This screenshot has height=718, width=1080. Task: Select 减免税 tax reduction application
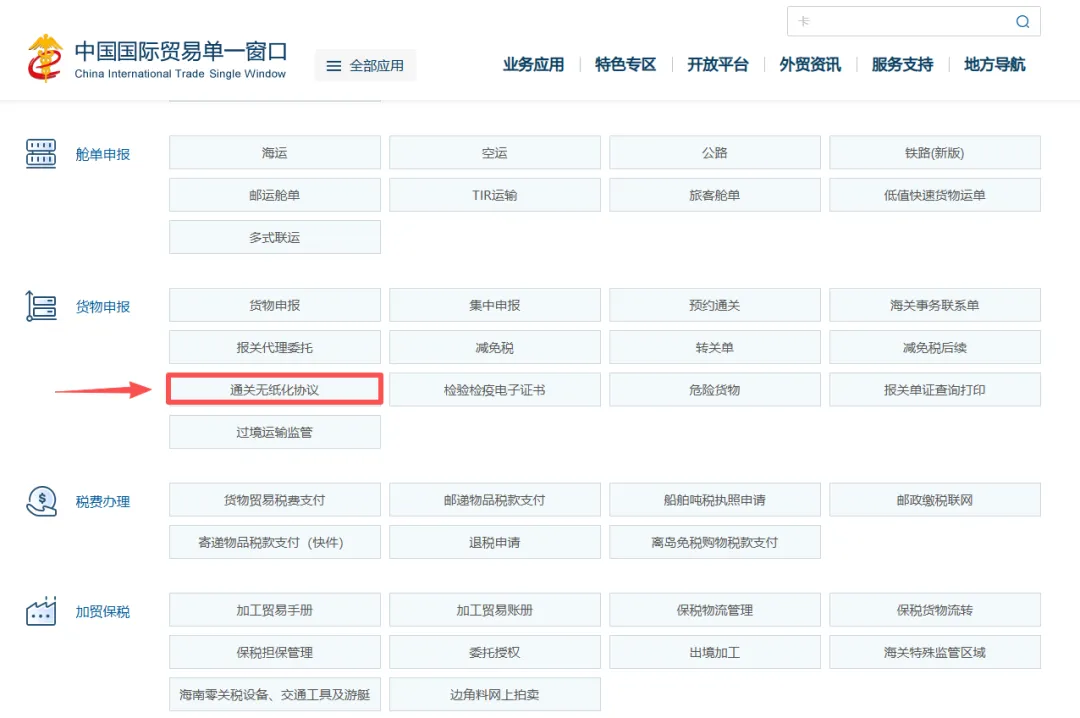tap(494, 347)
